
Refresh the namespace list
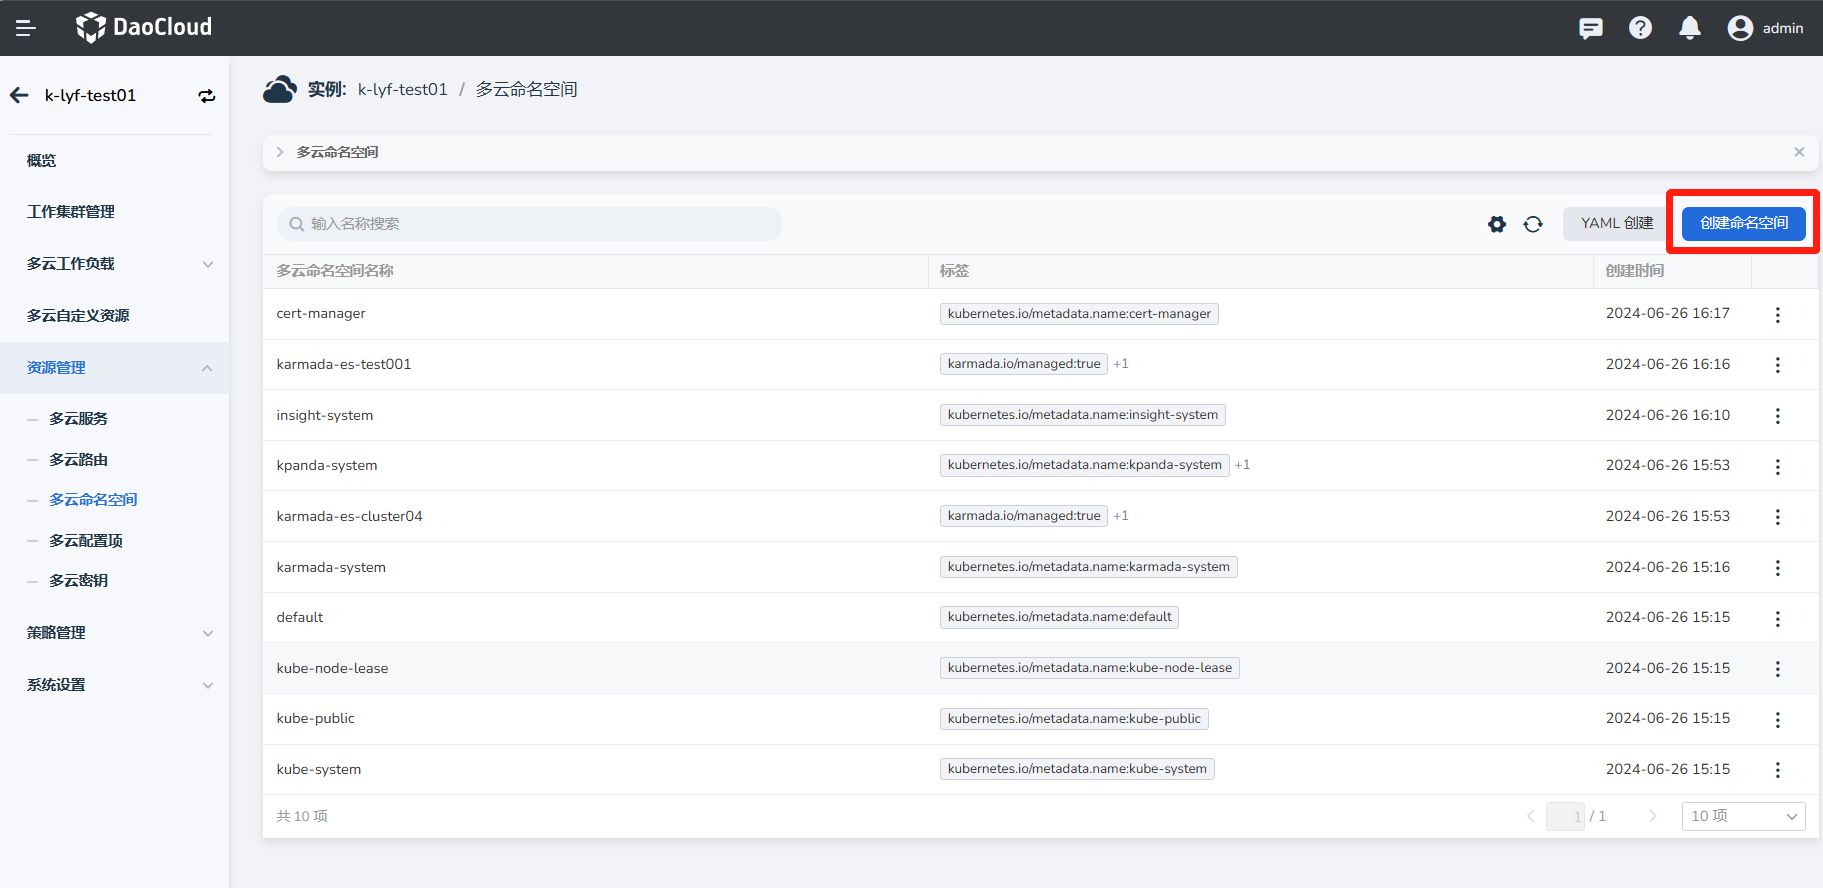1533,224
